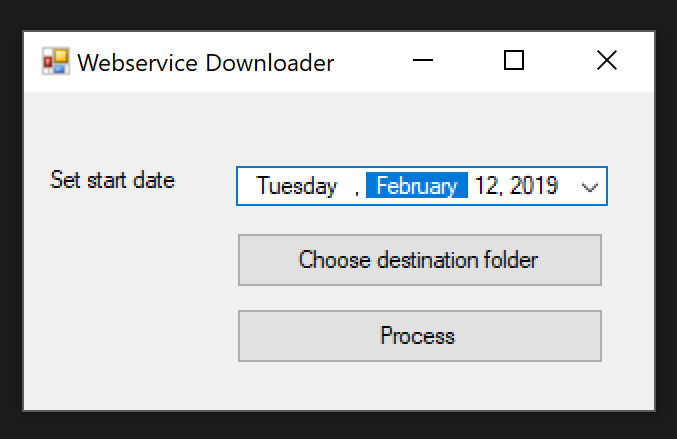Select the day number 12 in date

coord(487,186)
